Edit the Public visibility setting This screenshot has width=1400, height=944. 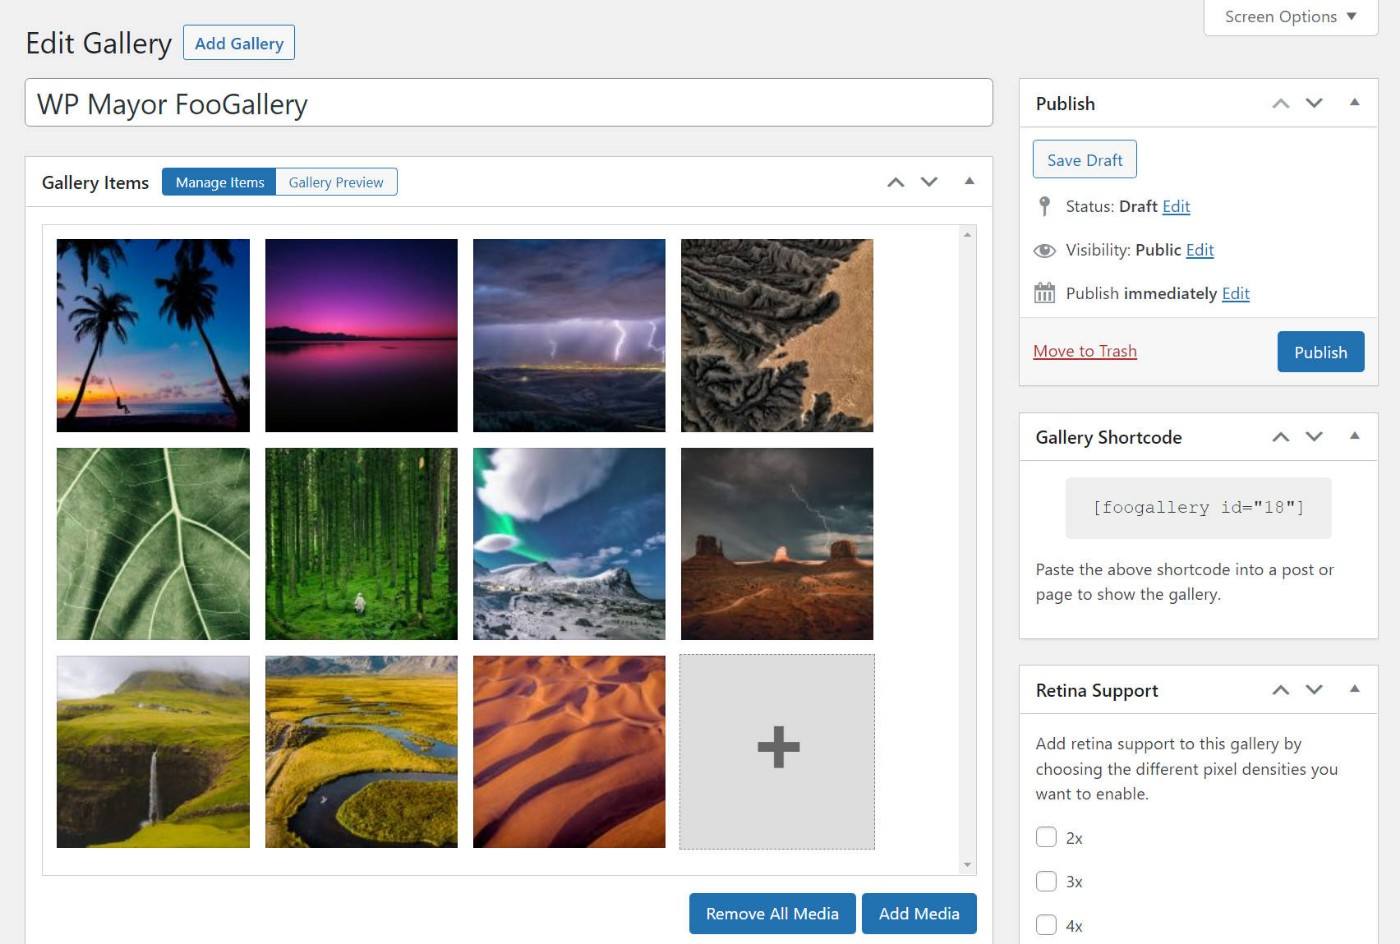(1200, 250)
